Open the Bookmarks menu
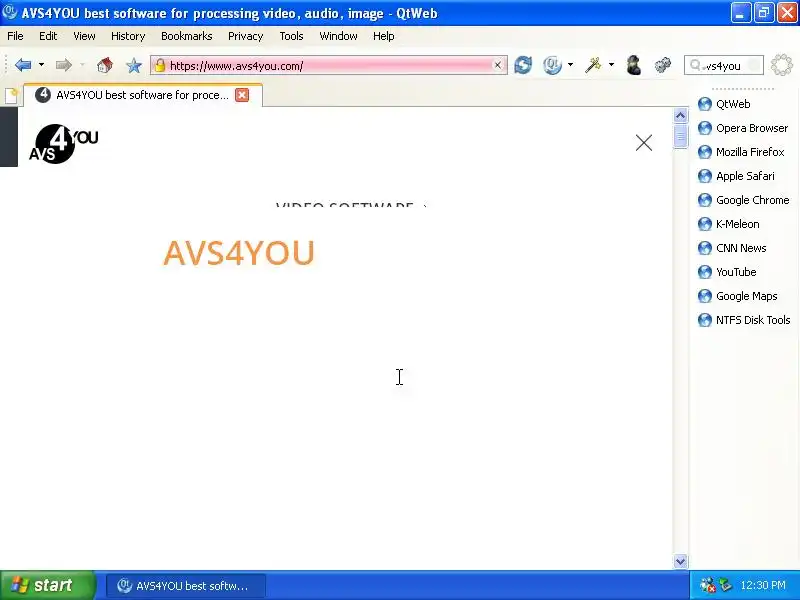The width and height of the screenshot is (800, 600). (187, 36)
